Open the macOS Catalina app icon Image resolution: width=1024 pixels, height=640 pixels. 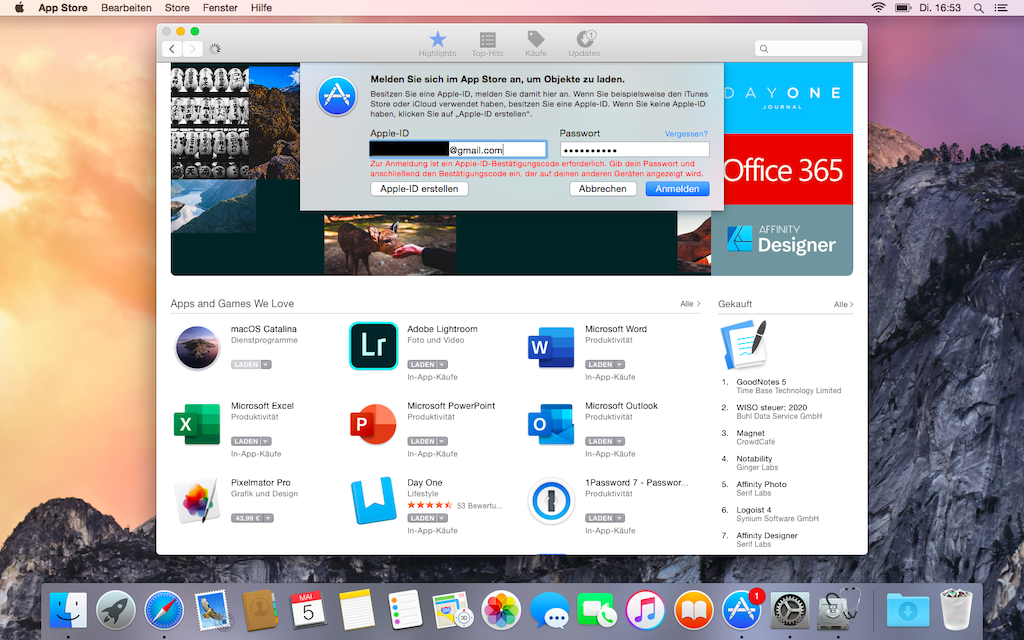click(x=197, y=347)
